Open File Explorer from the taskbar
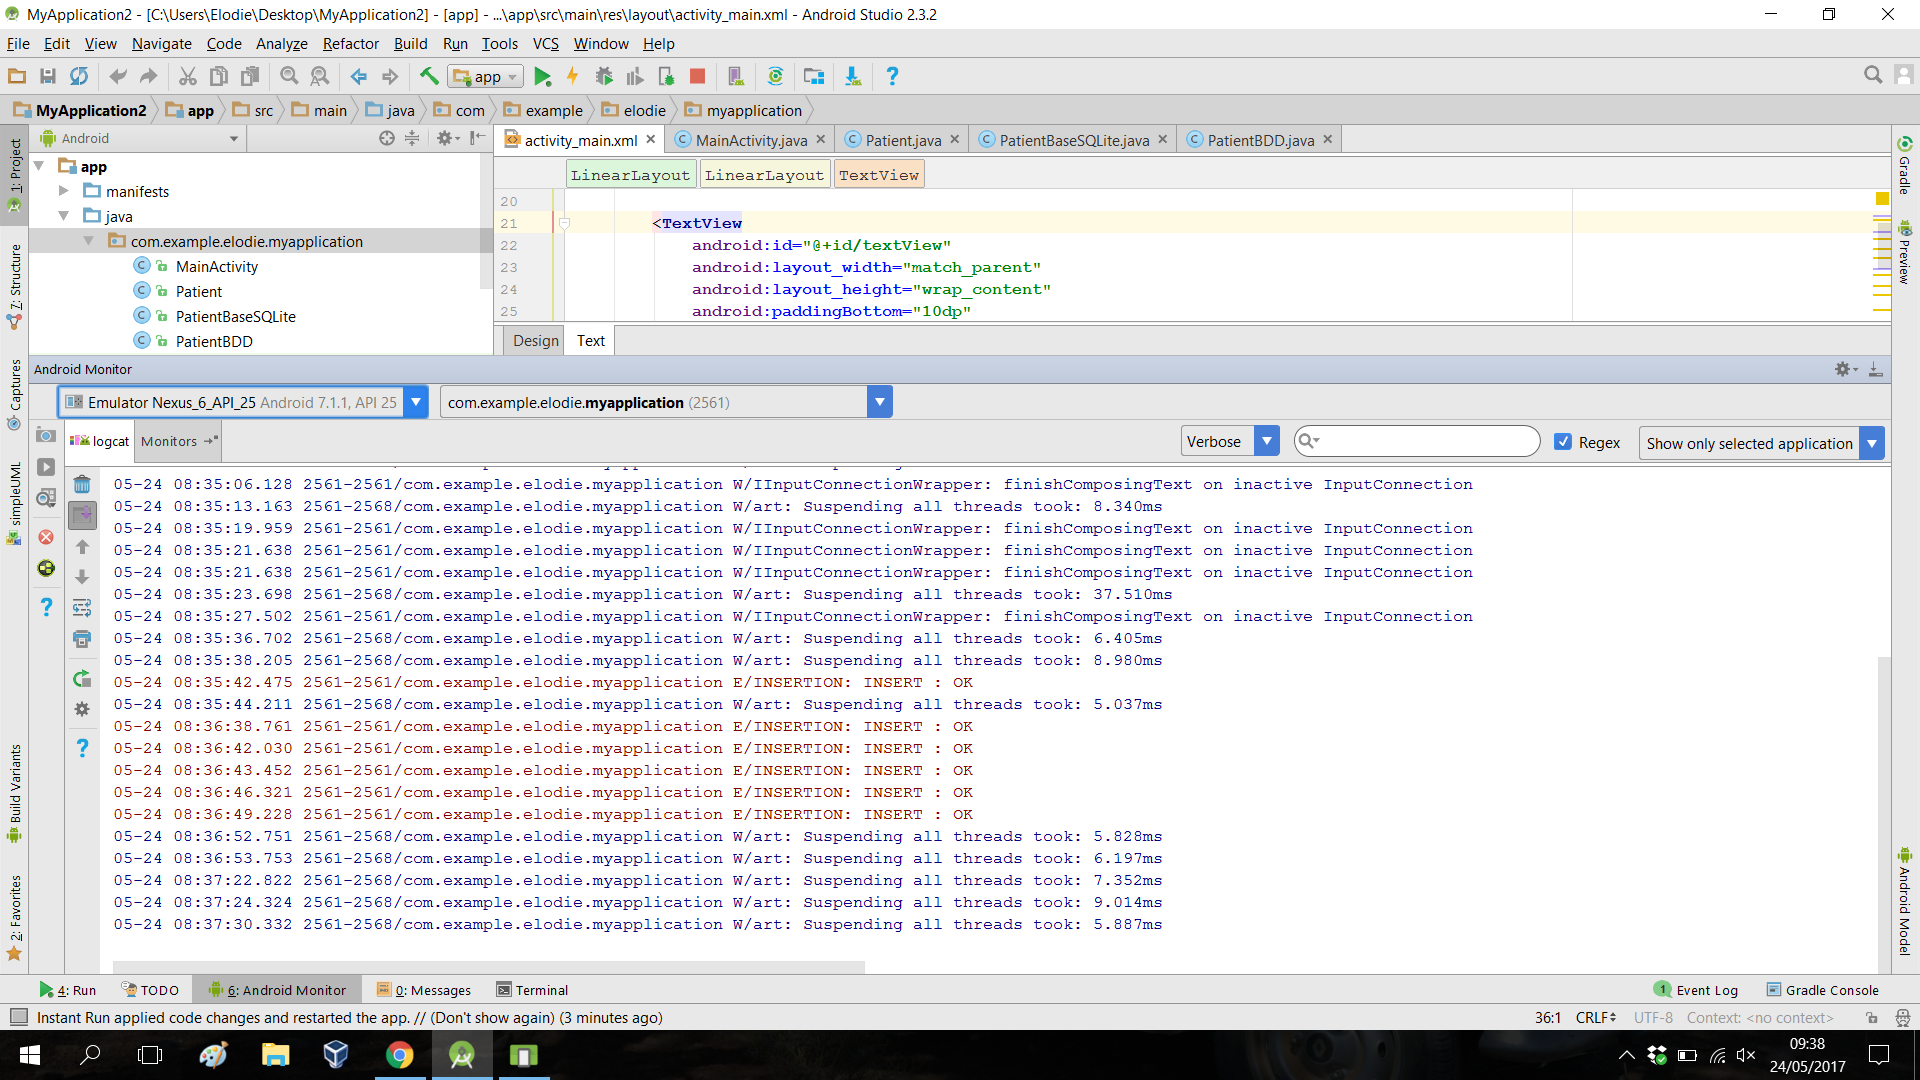The height and width of the screenshot is (1080, 1920). tap(275, 1055)
